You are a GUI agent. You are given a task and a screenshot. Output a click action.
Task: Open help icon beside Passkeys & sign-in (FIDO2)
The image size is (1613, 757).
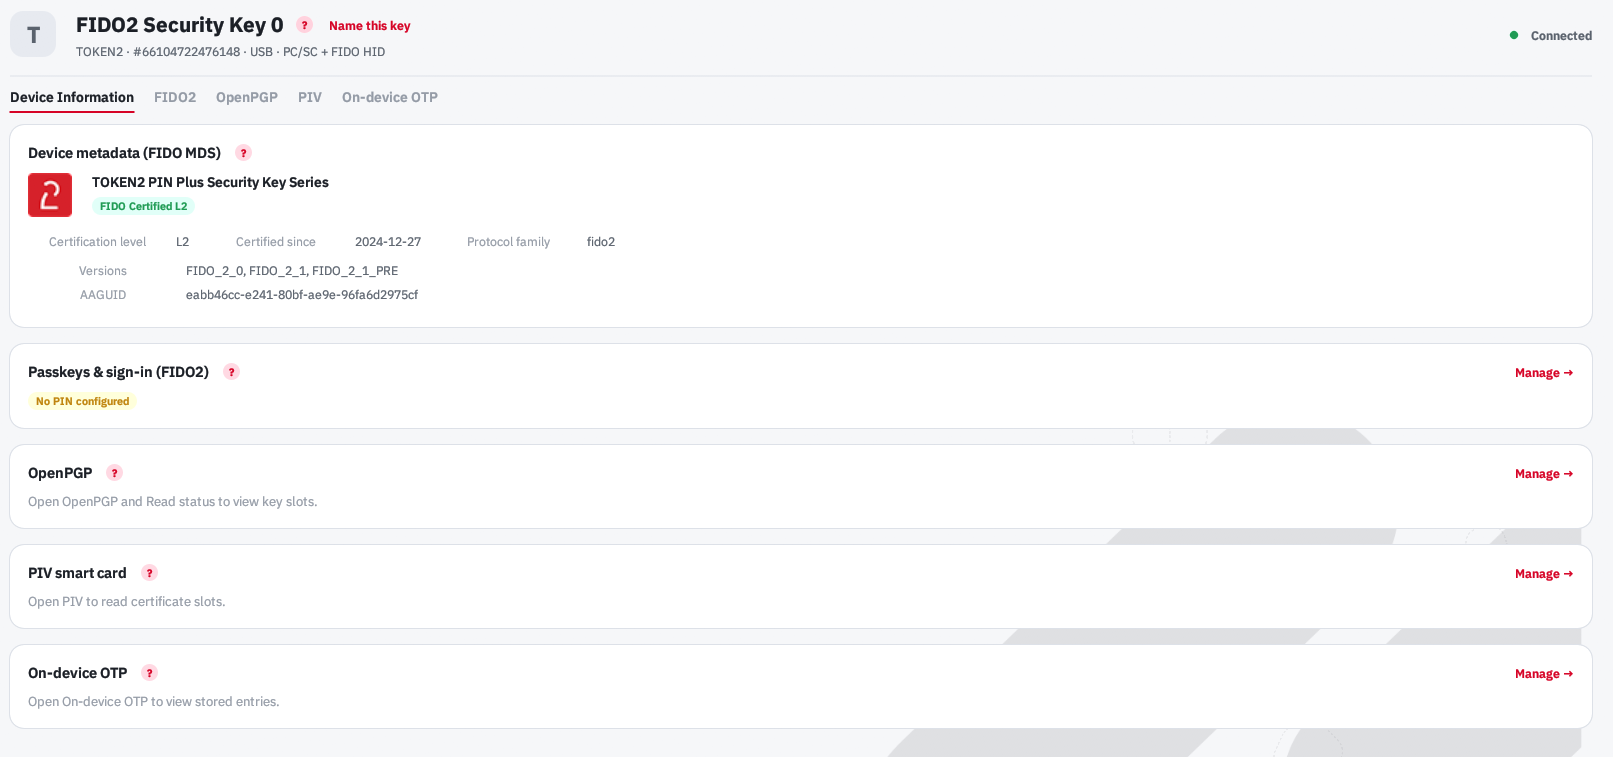[x=231, y=372]
